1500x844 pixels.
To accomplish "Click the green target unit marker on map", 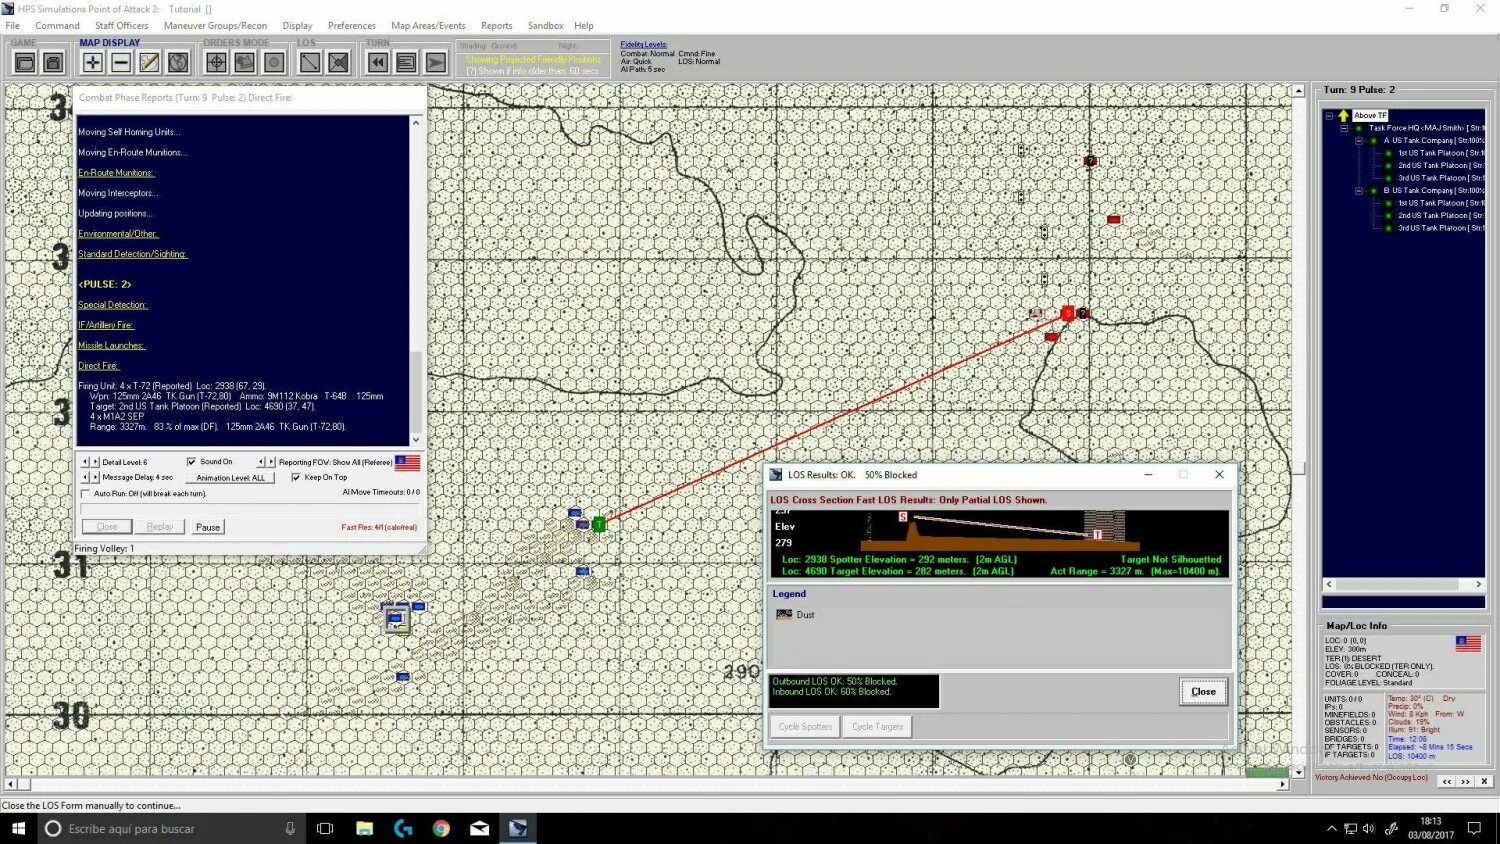I will (x=599, y=524).
